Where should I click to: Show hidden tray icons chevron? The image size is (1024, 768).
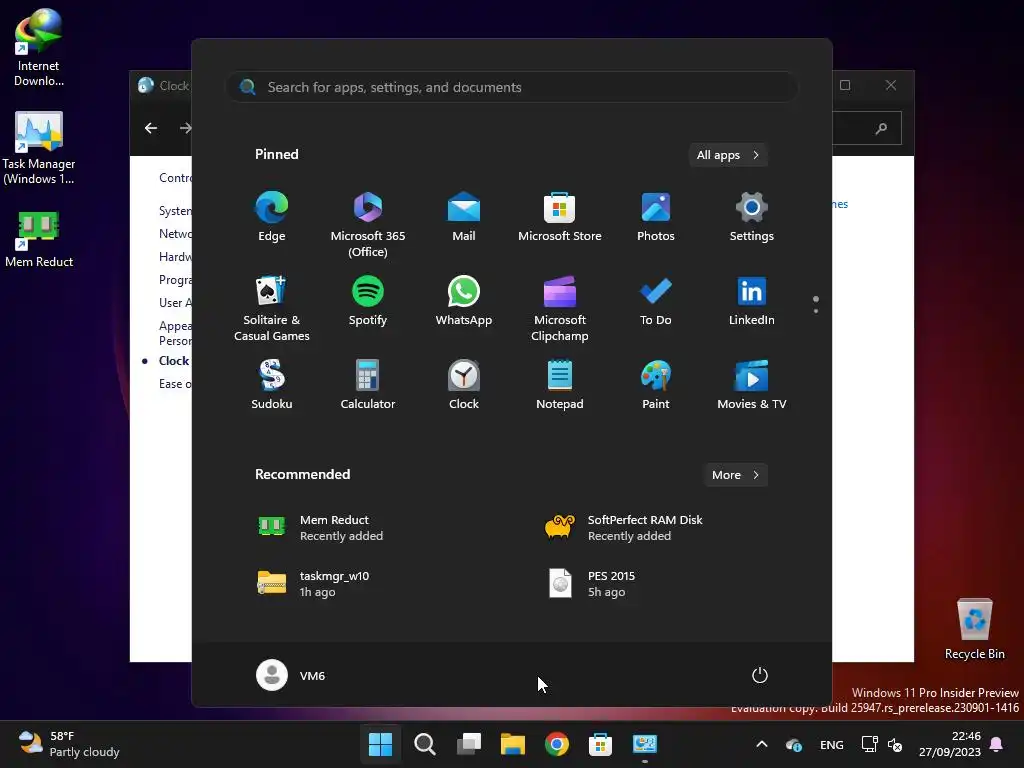click(761, 744)
